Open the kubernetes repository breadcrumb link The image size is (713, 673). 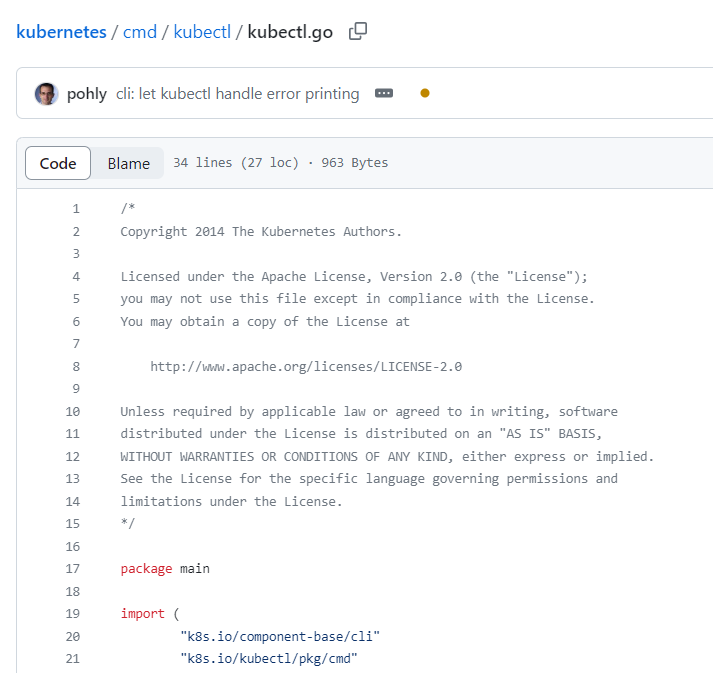click(x=61, y=32)
